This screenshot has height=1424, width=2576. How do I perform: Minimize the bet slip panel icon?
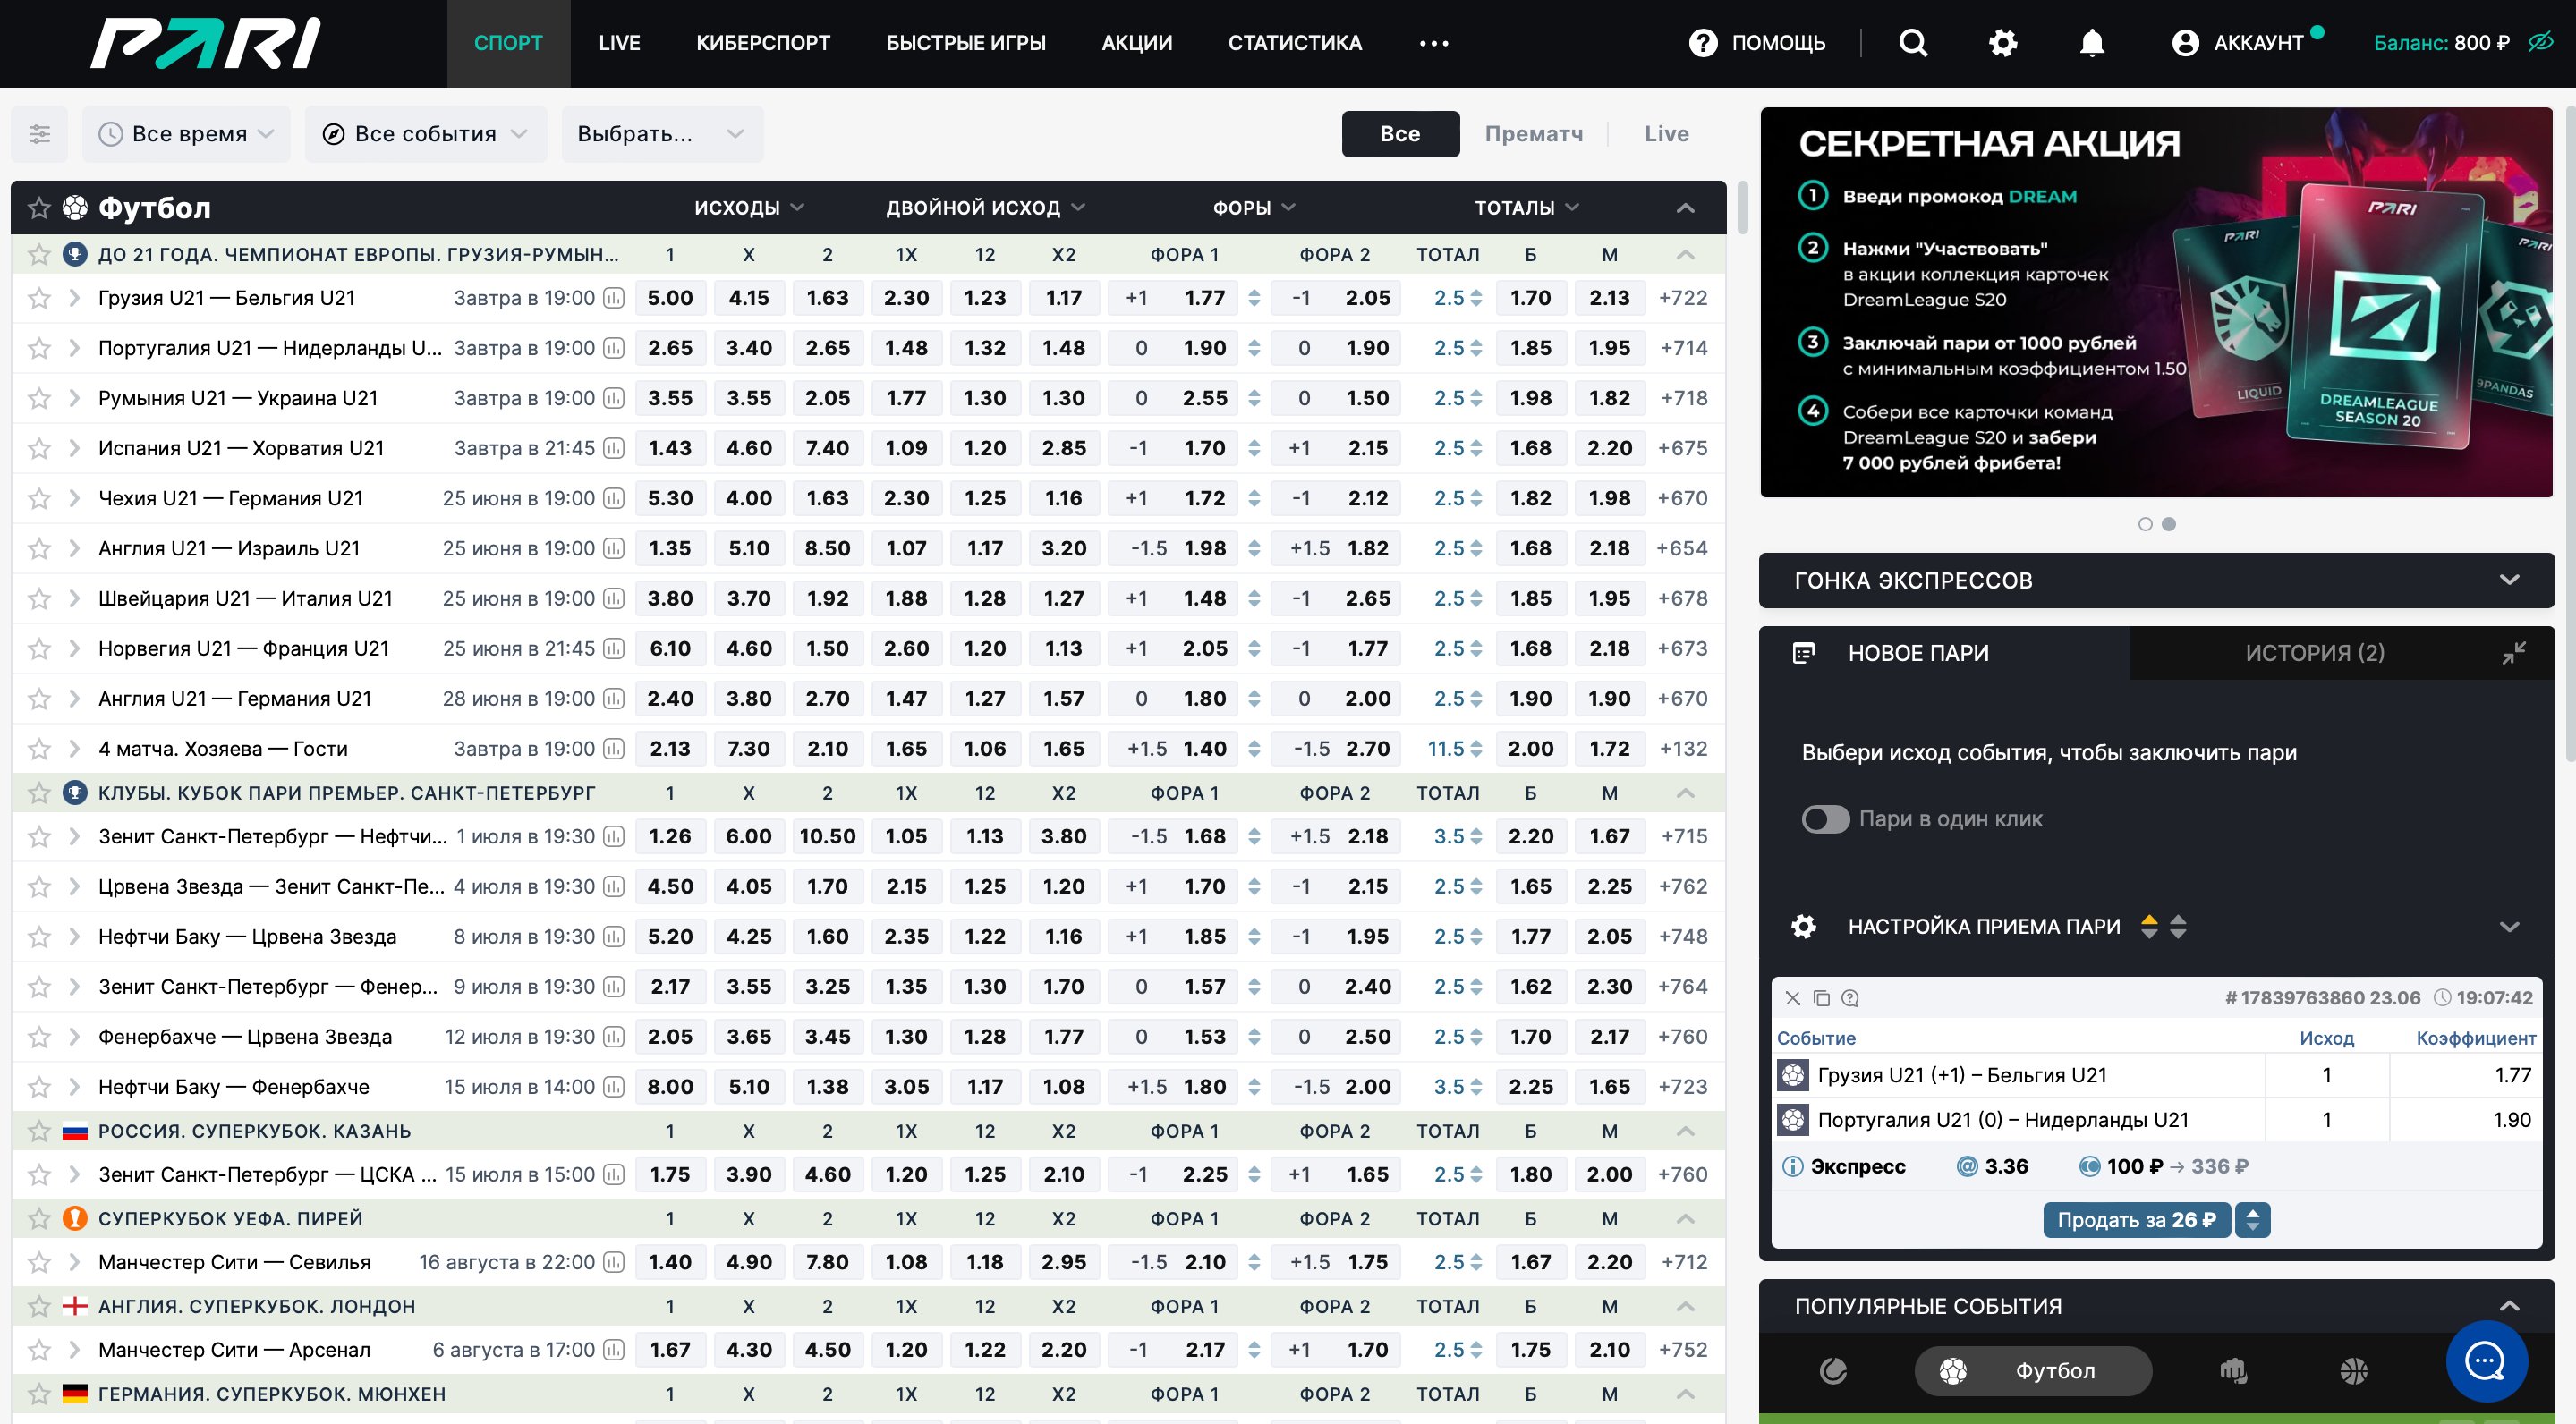(x=2513, y=653)
